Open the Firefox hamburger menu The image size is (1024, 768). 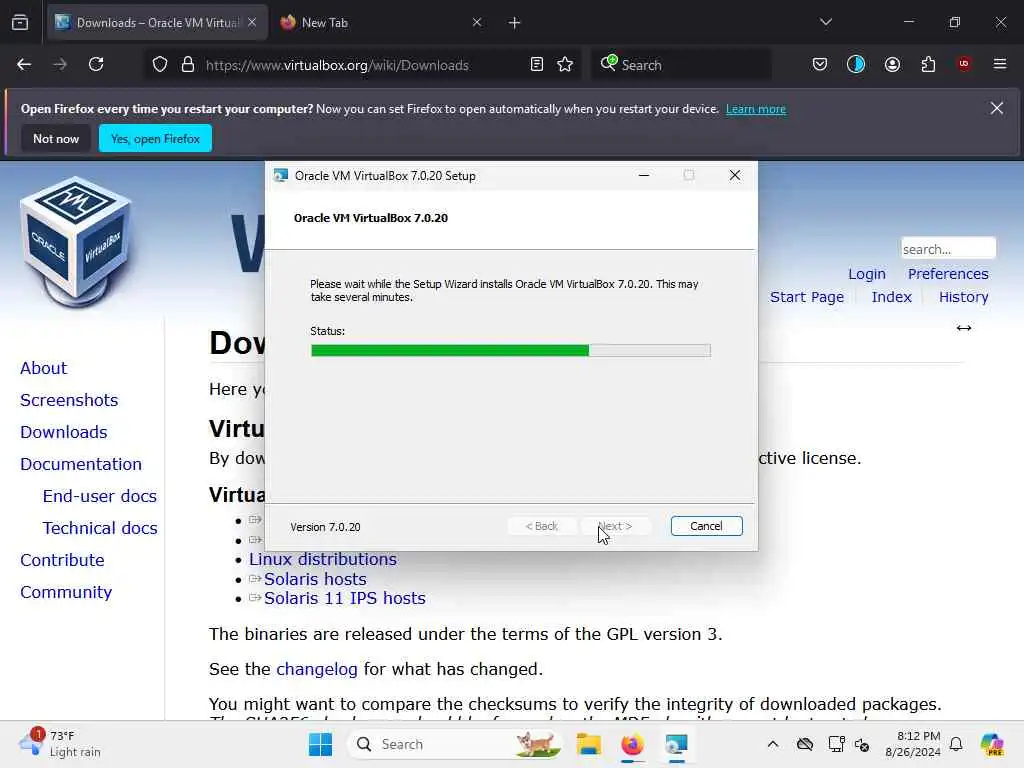(x=1000, y=64)
